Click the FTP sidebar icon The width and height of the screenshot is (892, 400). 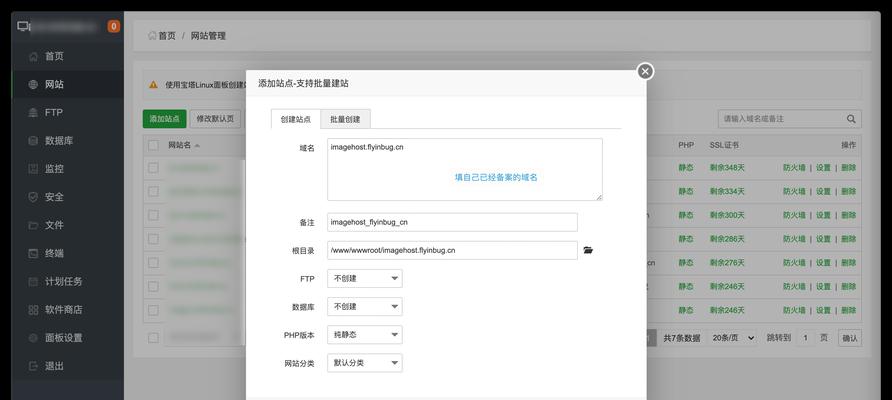point(33,113)
